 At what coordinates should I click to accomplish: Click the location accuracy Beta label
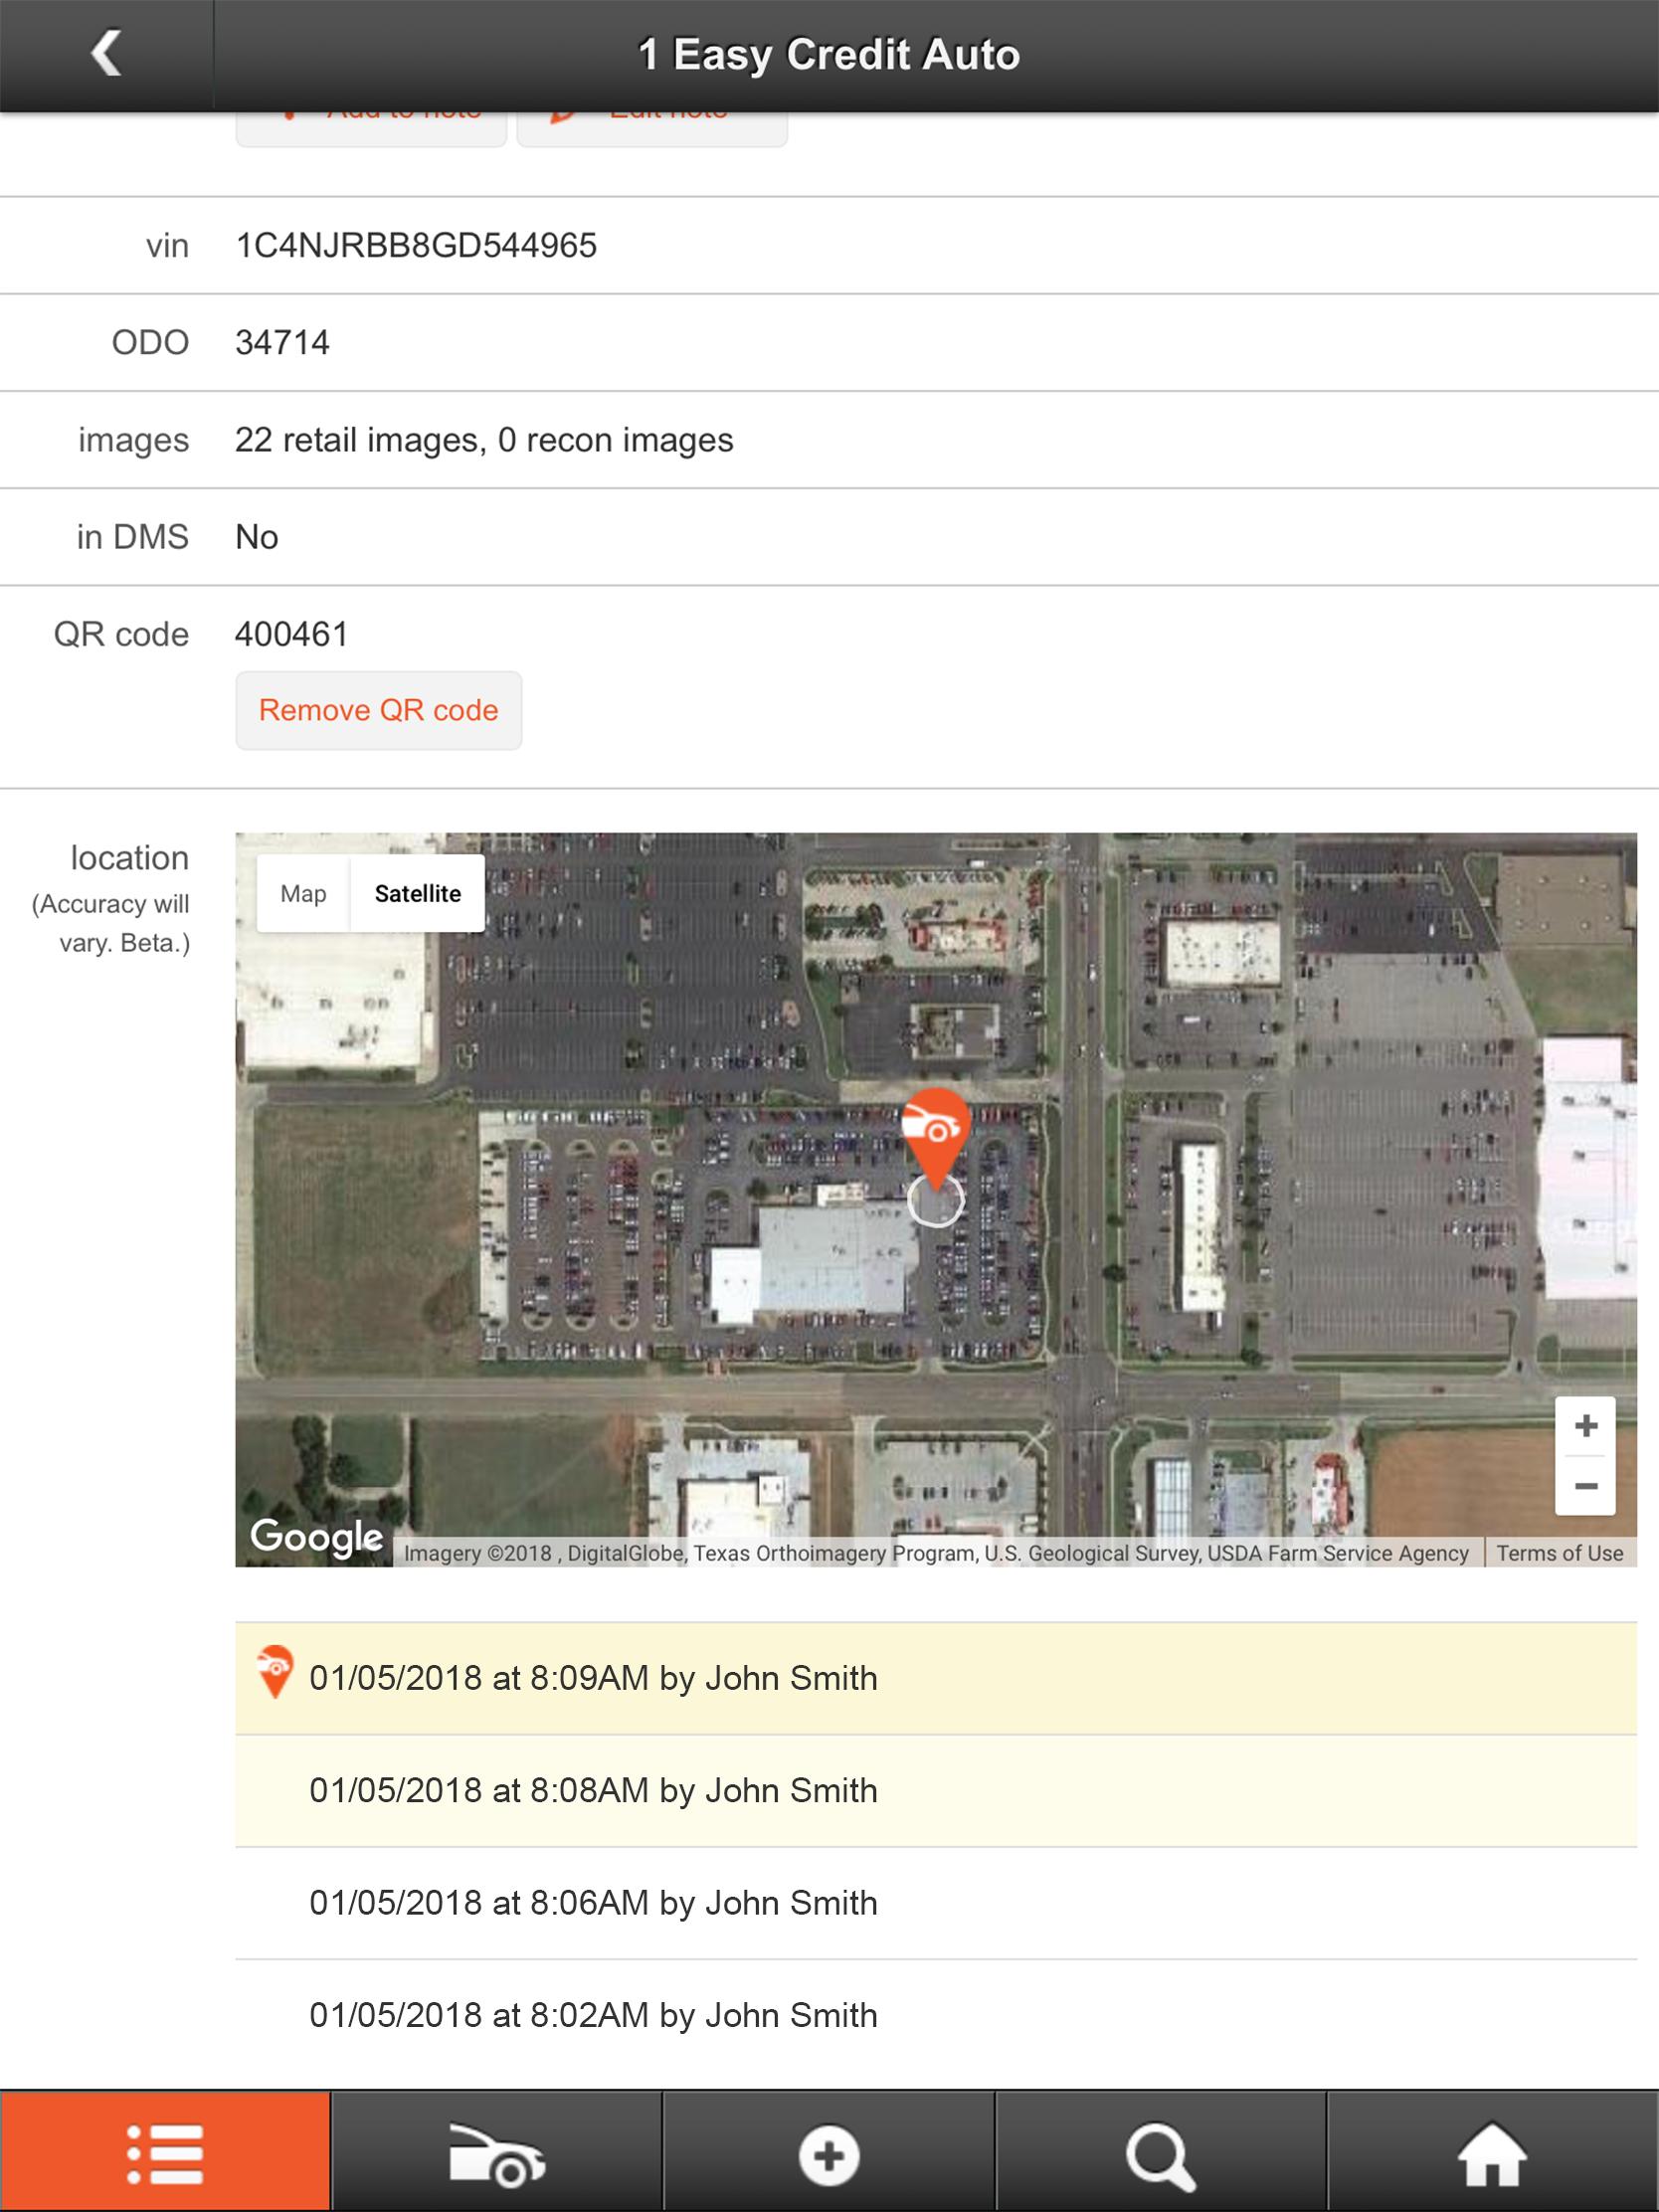click(111, 923)
